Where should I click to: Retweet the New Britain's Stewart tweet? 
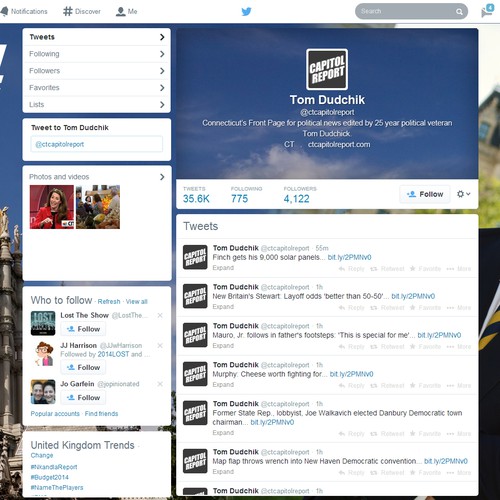coord(387,307)
